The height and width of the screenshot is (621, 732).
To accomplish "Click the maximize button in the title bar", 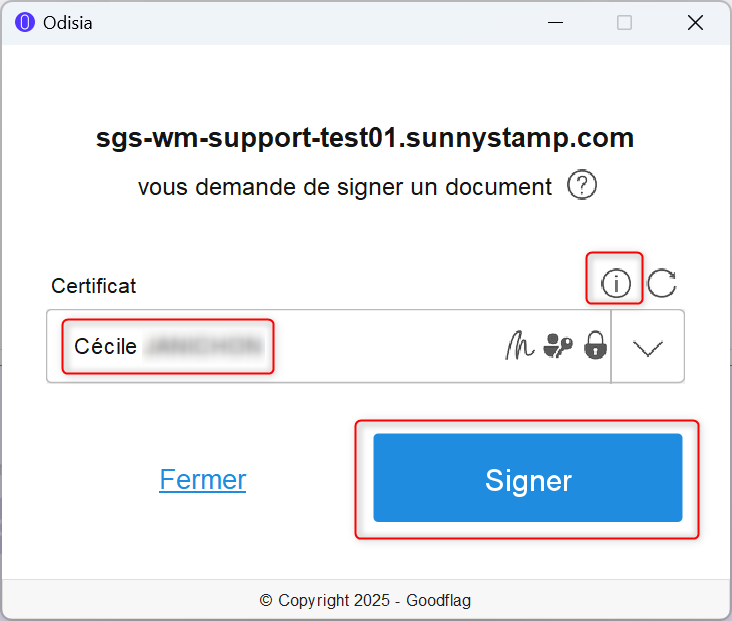I will (624, 22).
